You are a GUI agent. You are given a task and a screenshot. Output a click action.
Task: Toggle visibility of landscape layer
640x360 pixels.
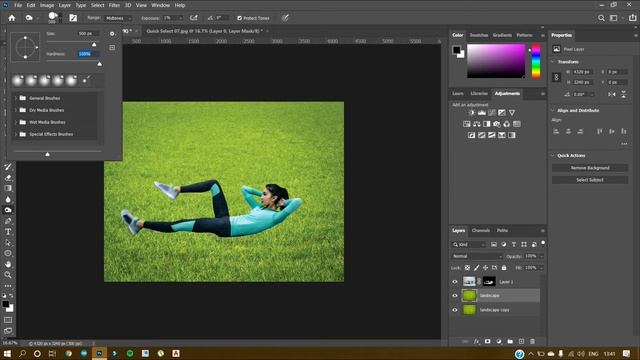tap(455, 296)
